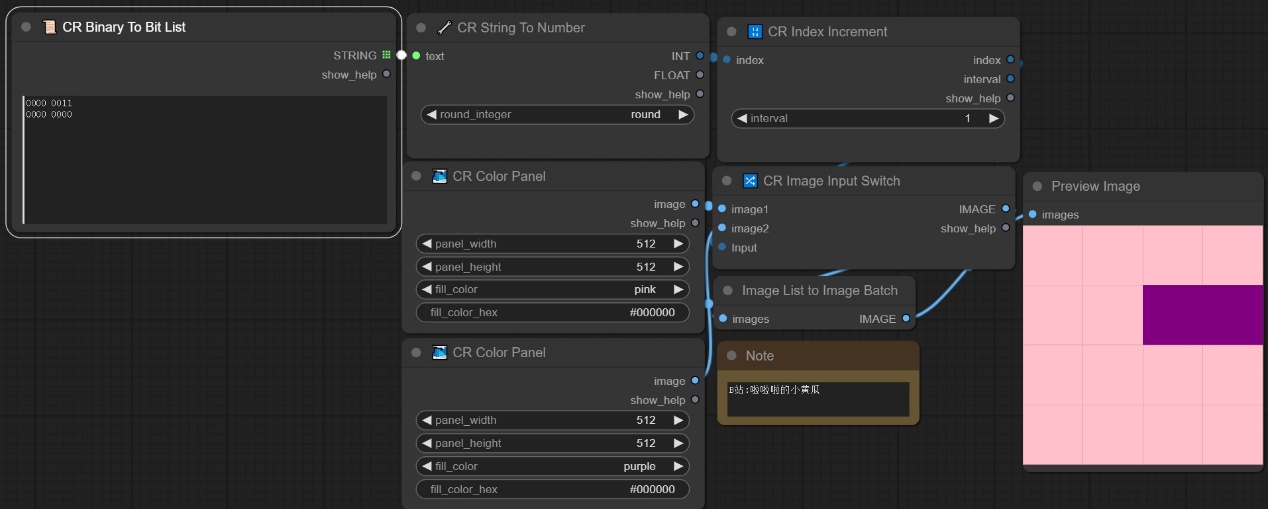Click the CR Index Increment title icon
1268x509 pixels.
click(x=755, y=32)
